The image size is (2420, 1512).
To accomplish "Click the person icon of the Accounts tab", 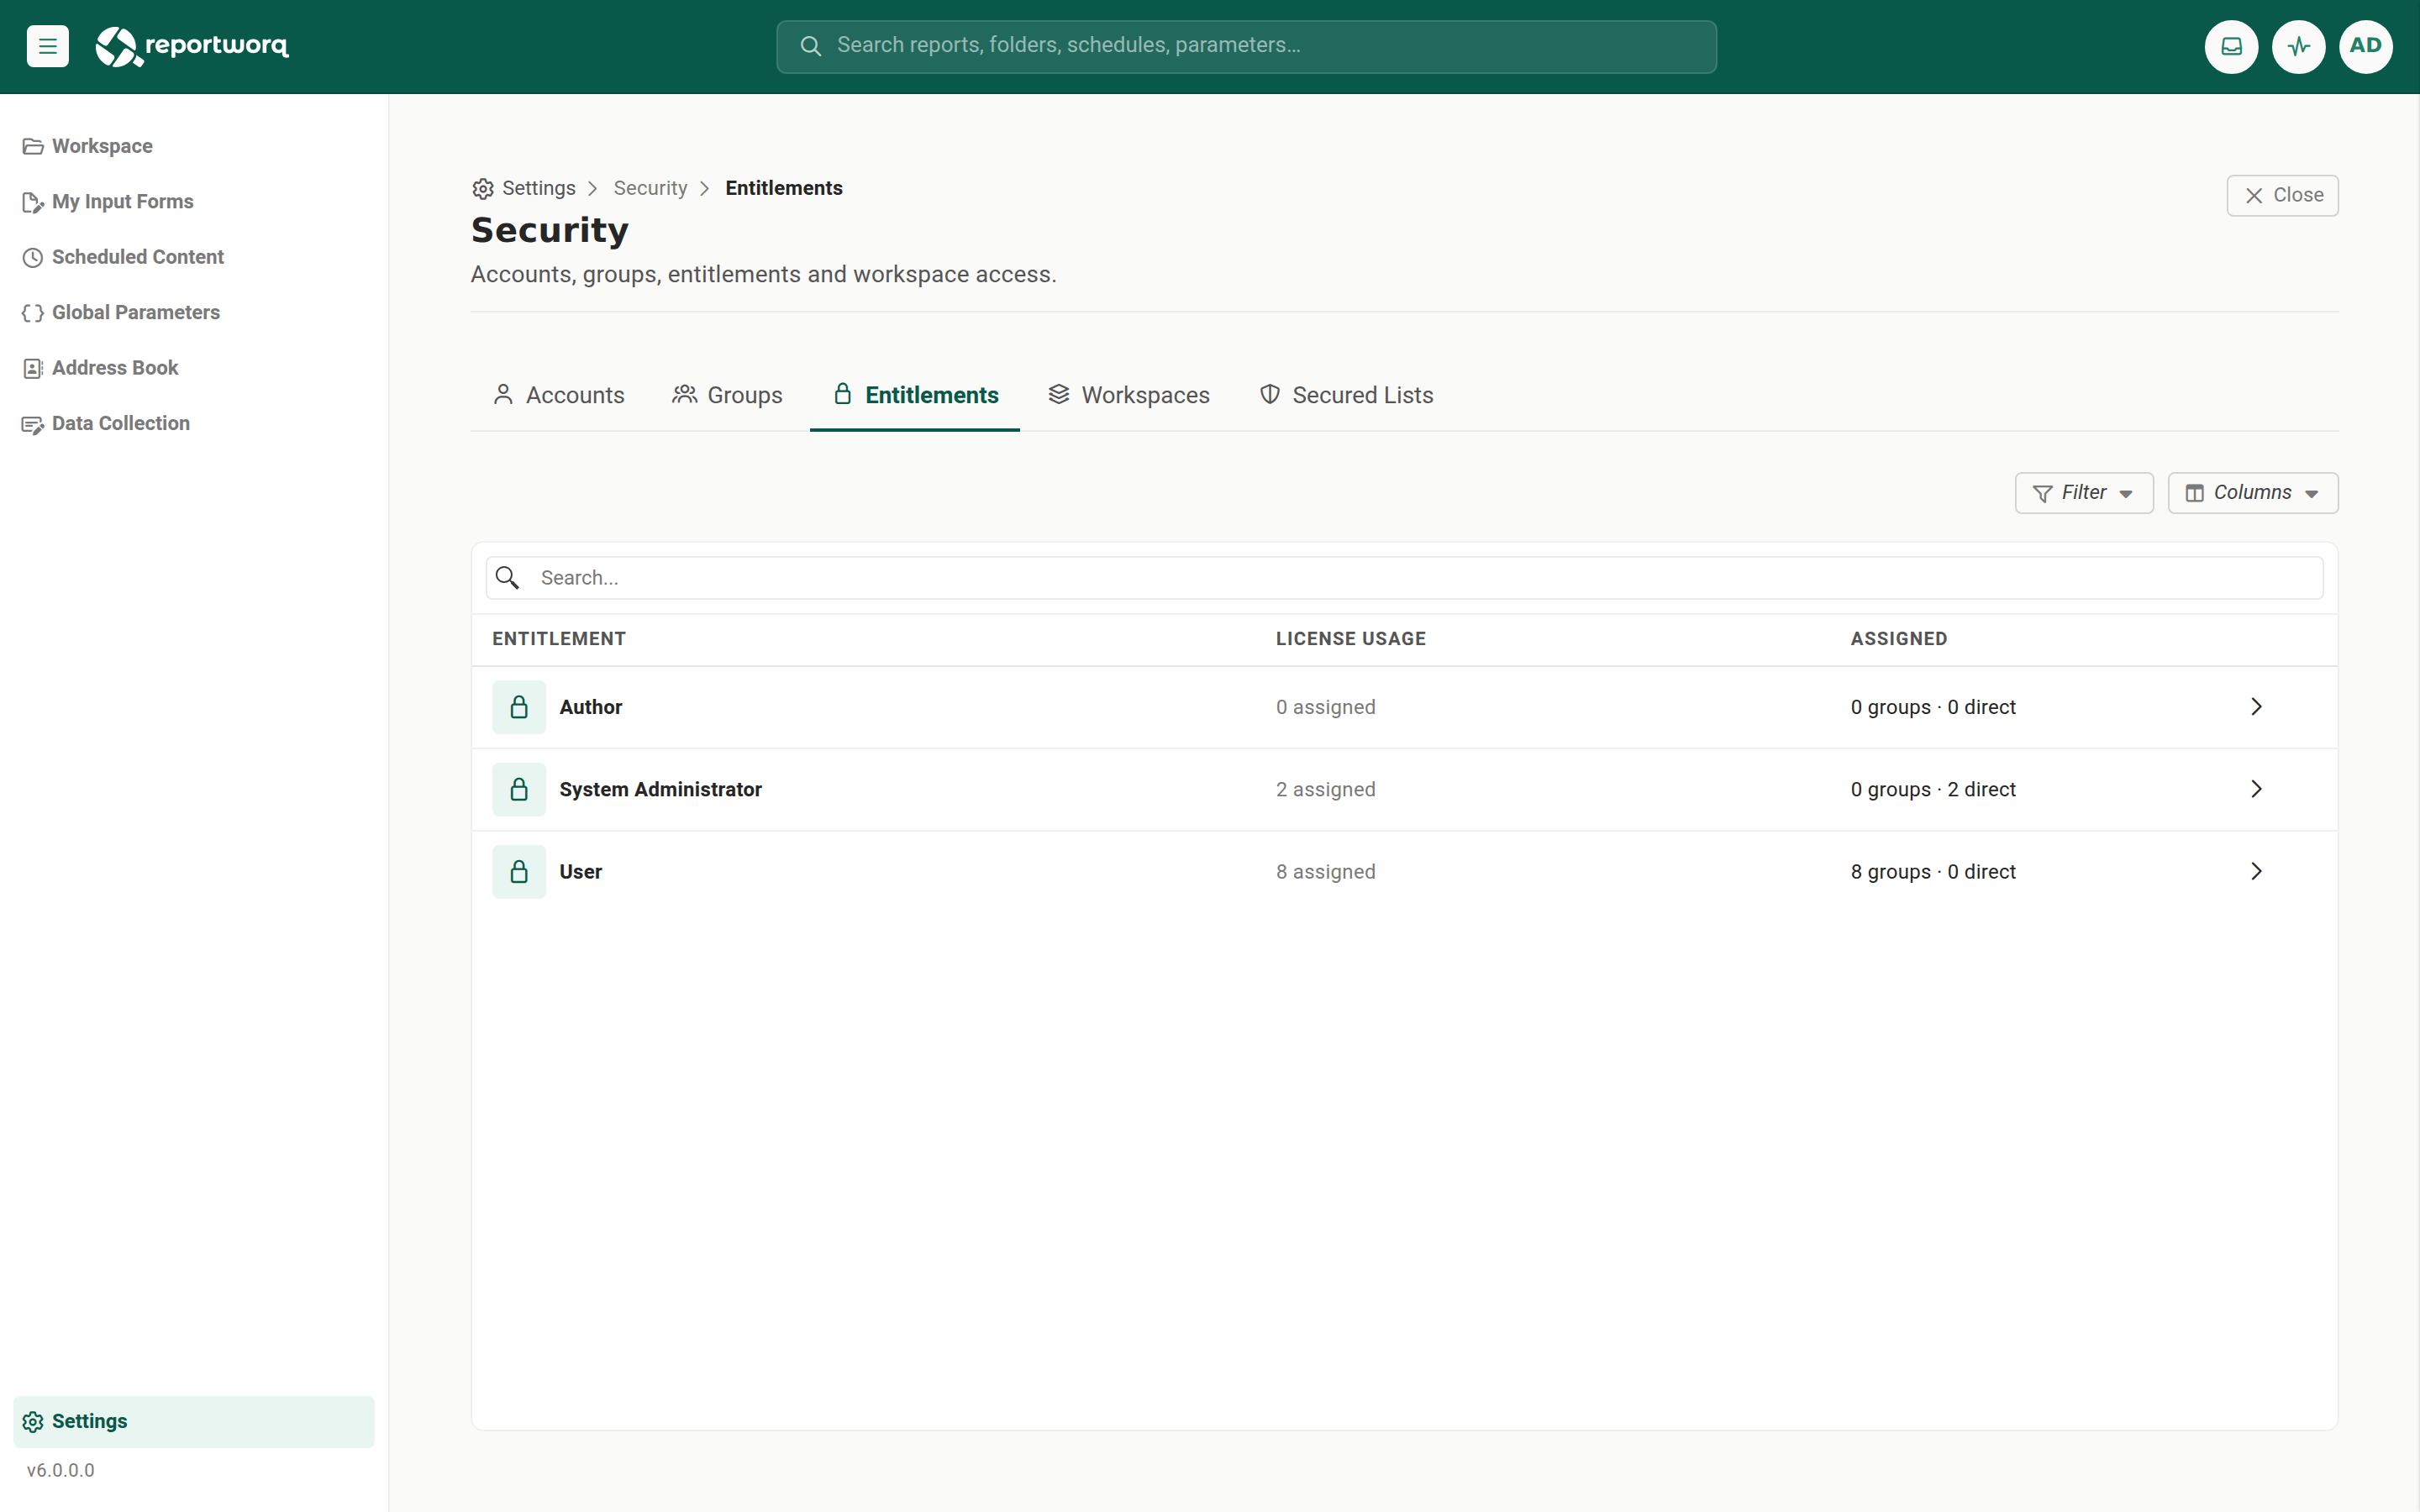I will (503, 395).
